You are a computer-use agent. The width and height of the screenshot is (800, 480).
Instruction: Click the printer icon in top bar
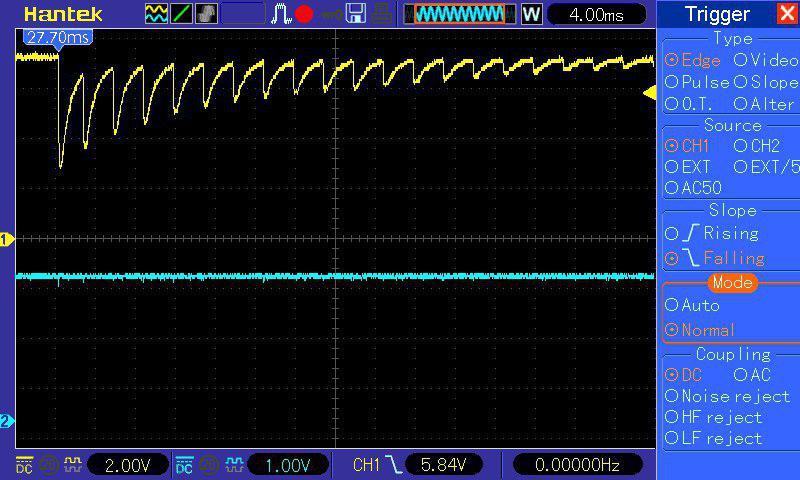point(381,14)
